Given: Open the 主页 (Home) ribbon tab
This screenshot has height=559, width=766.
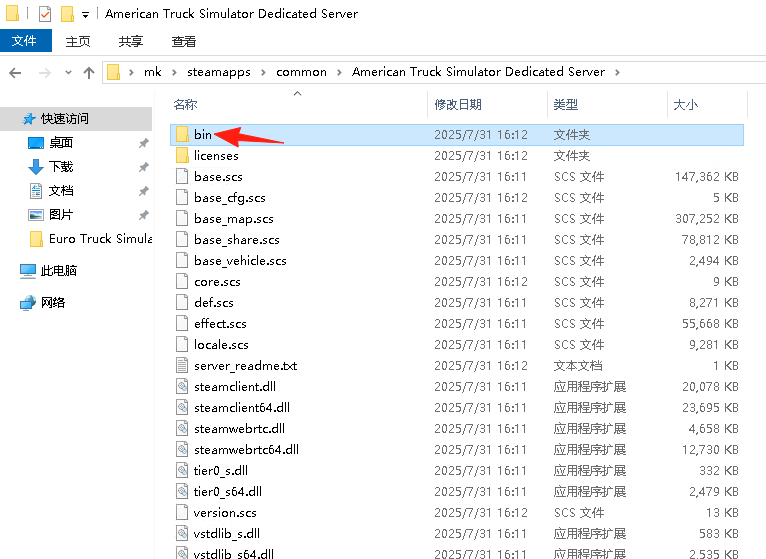Looking at the screenshot, I should coord(78,42).
